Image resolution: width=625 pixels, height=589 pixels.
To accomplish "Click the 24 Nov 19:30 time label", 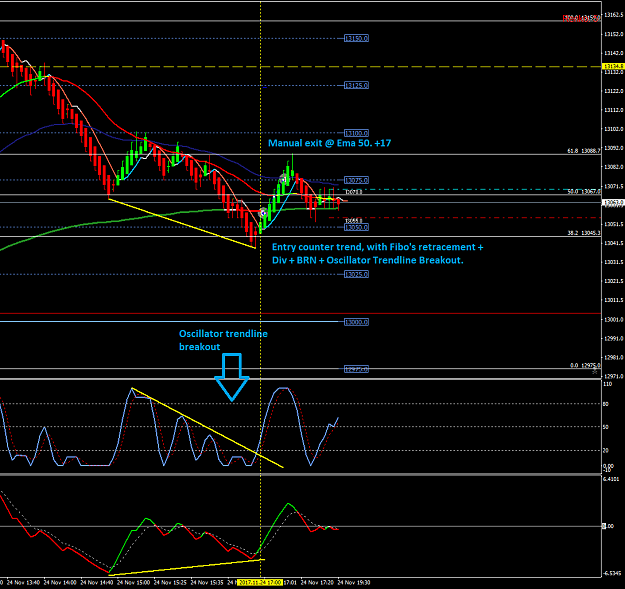I will pos(354,583).
